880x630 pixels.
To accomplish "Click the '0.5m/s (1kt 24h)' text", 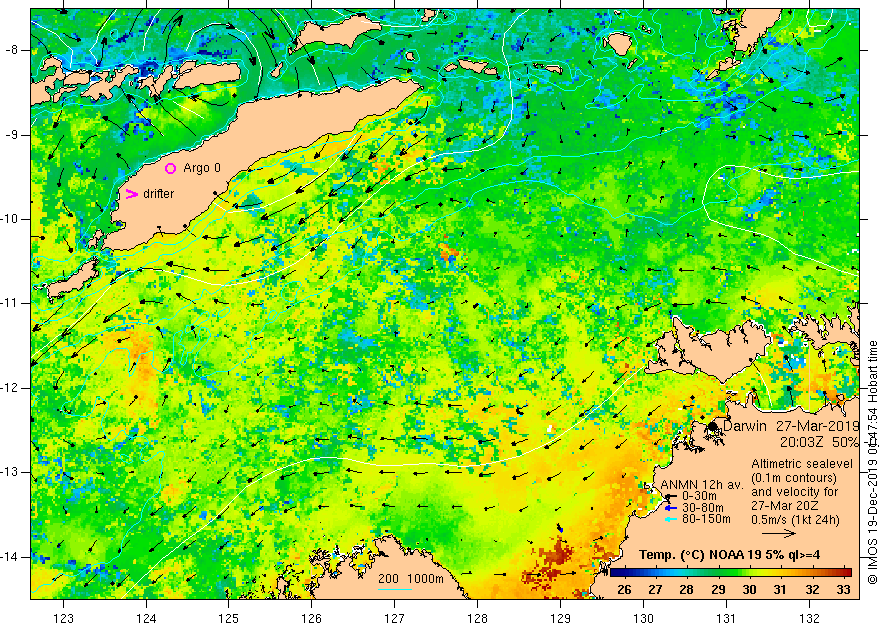I will click(795, 520).
